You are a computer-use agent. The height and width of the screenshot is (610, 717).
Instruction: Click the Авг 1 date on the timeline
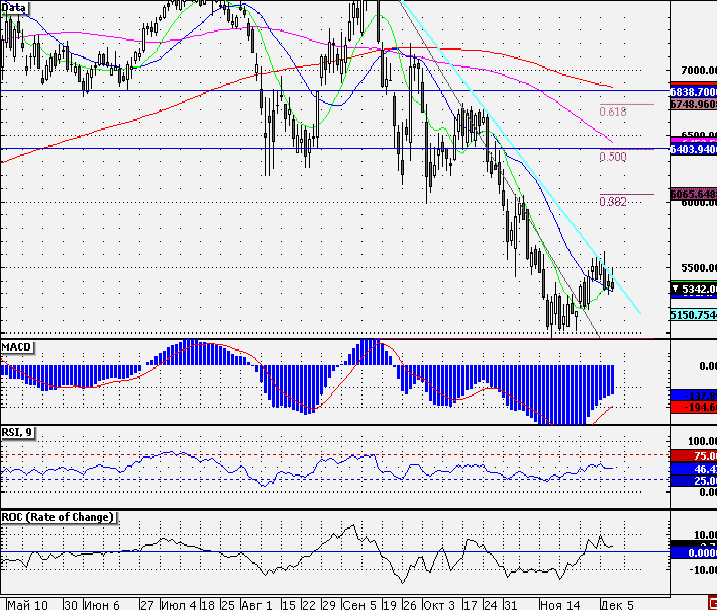click(x=257, y=605)
